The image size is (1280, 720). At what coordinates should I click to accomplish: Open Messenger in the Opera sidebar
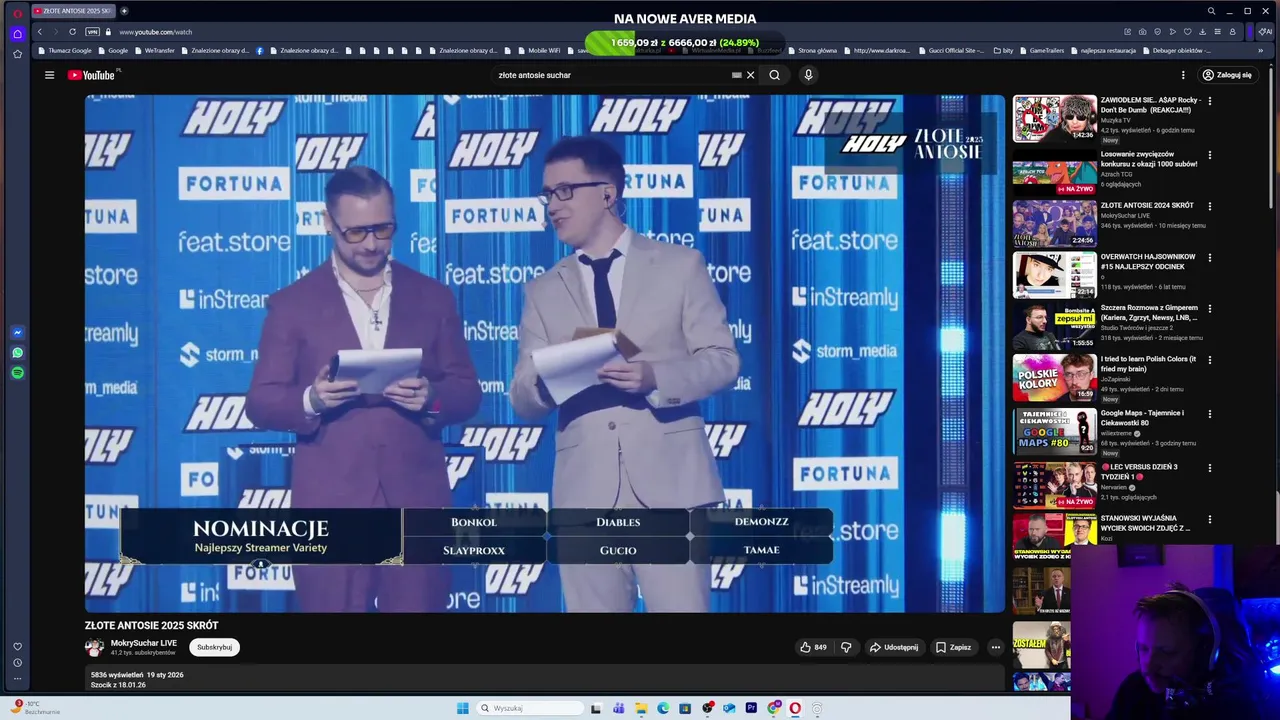click(17, 332)
